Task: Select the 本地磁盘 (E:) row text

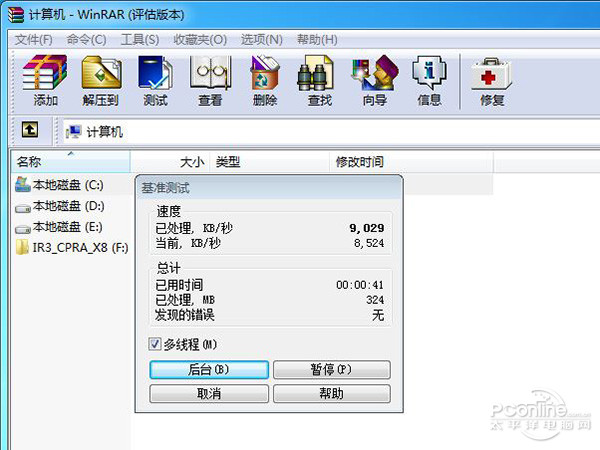Action: 68,227
